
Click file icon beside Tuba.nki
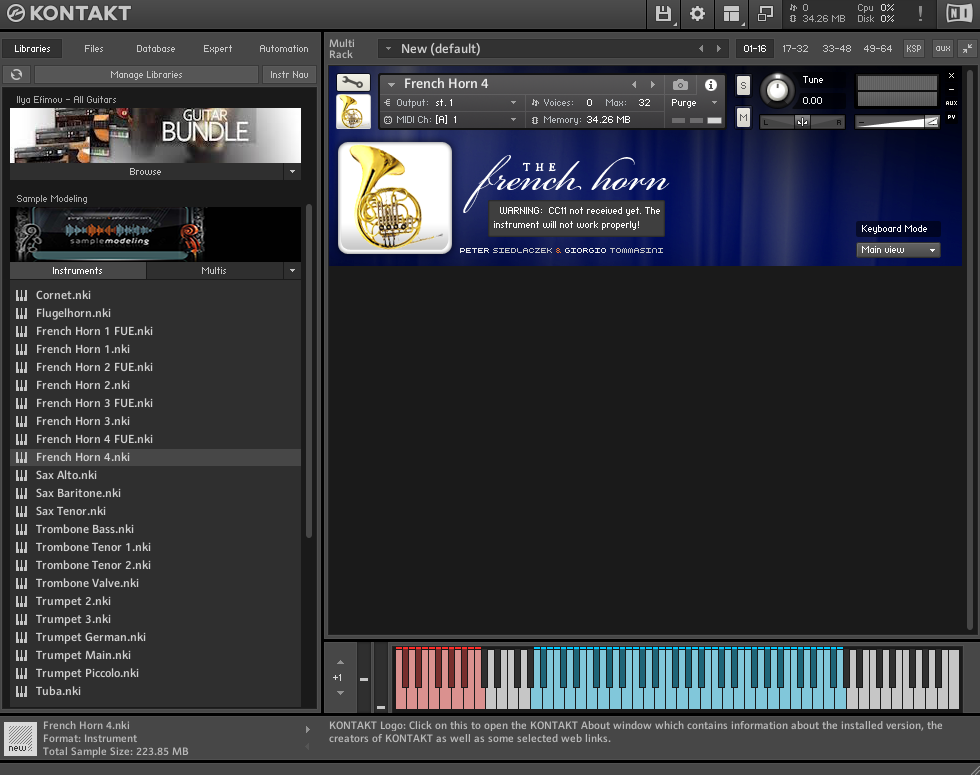tap(21, 691)
